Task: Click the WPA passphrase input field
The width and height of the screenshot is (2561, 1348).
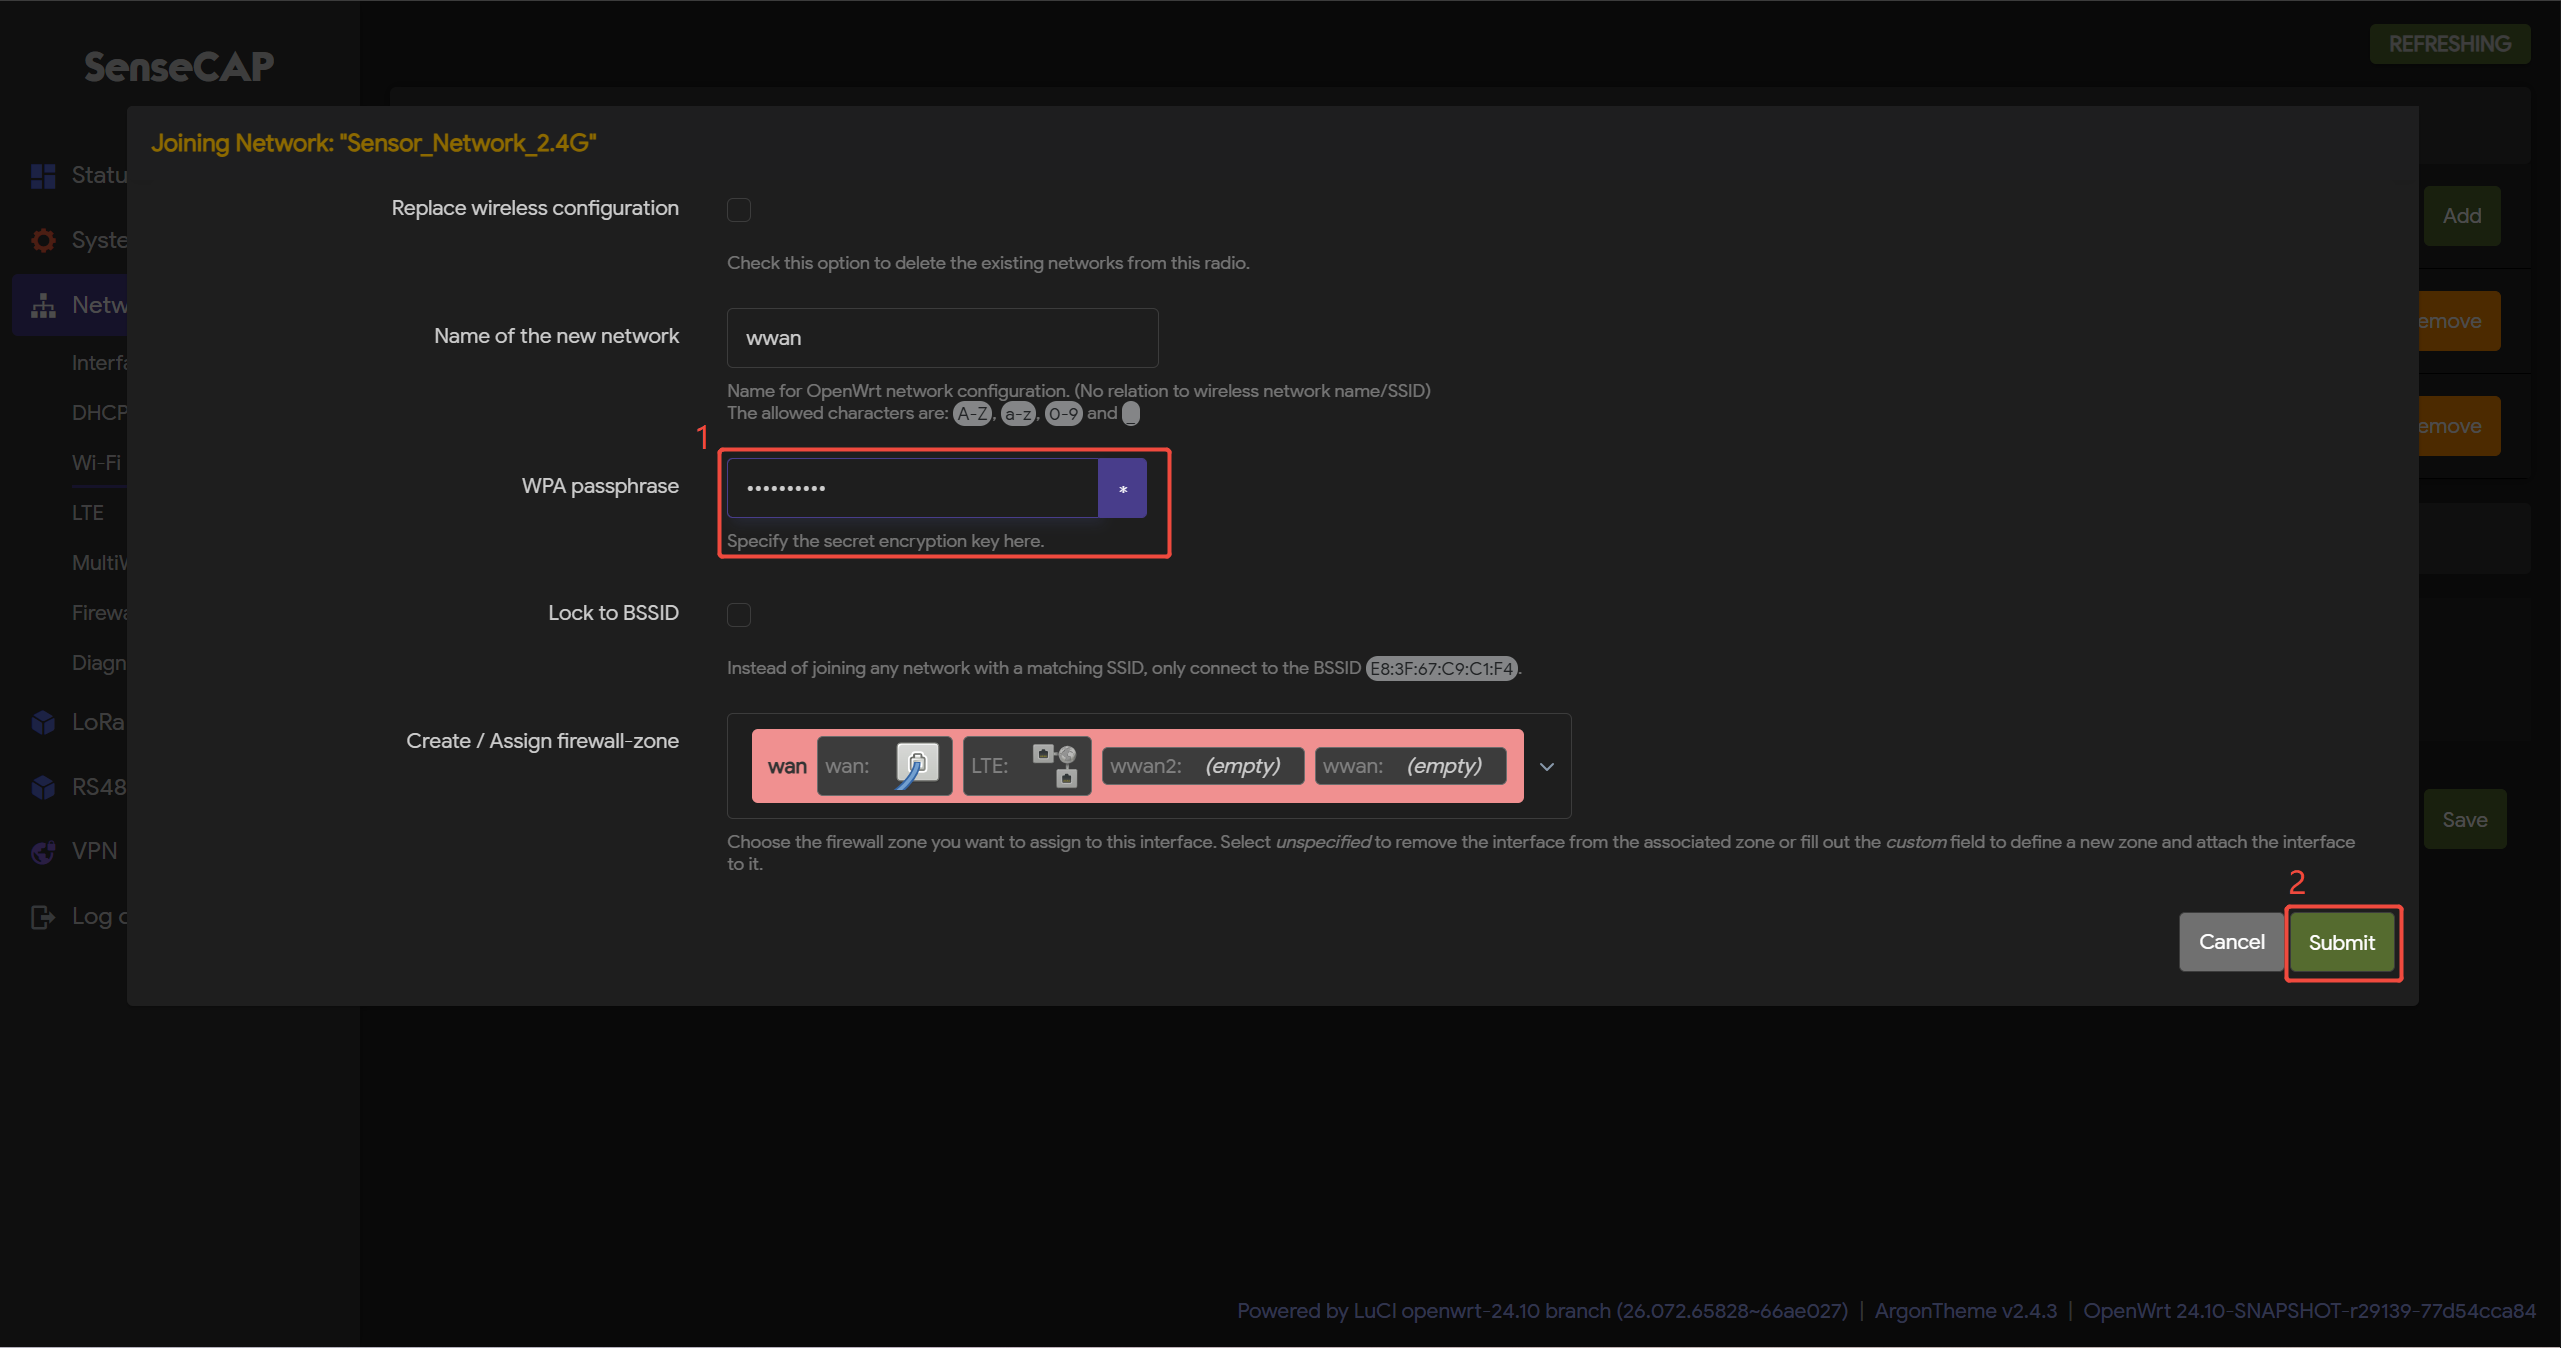Action: [912, 488]
